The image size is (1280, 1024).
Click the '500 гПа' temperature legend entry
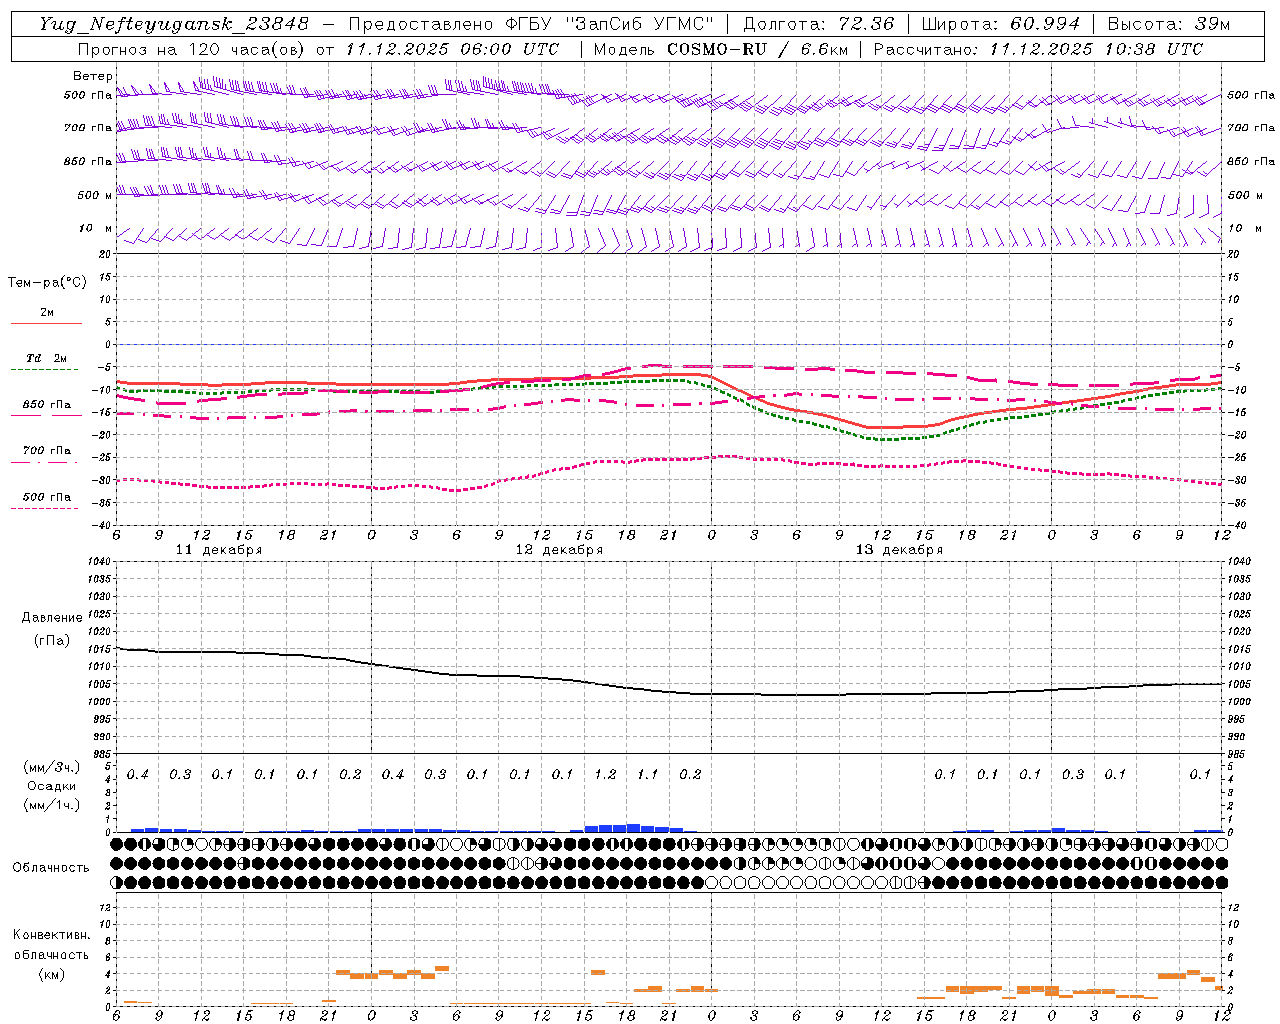point(47,497)
